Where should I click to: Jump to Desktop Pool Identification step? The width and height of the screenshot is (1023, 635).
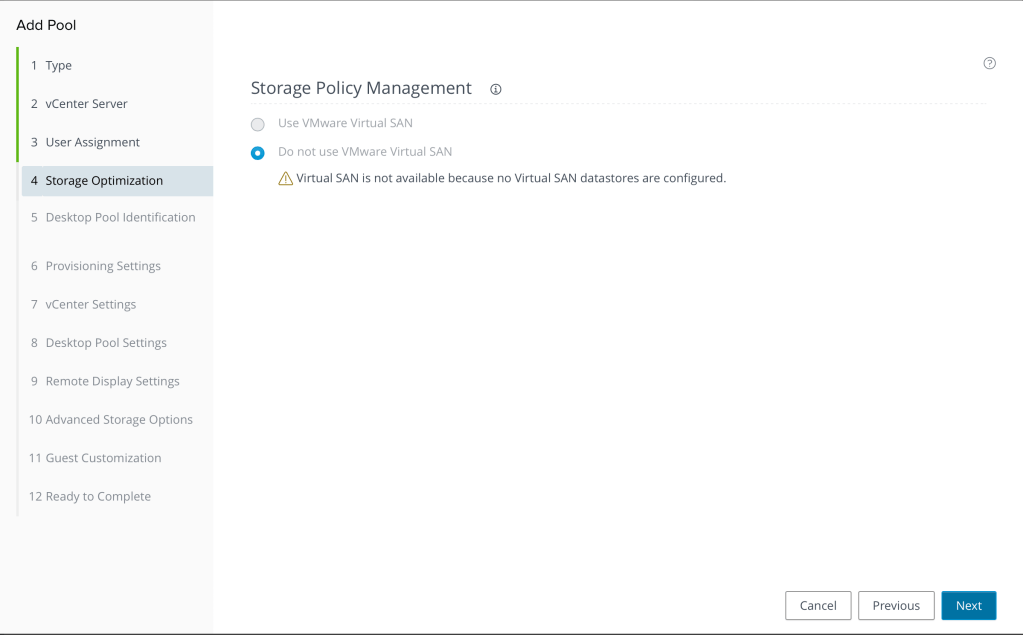(x=120, y=218)
